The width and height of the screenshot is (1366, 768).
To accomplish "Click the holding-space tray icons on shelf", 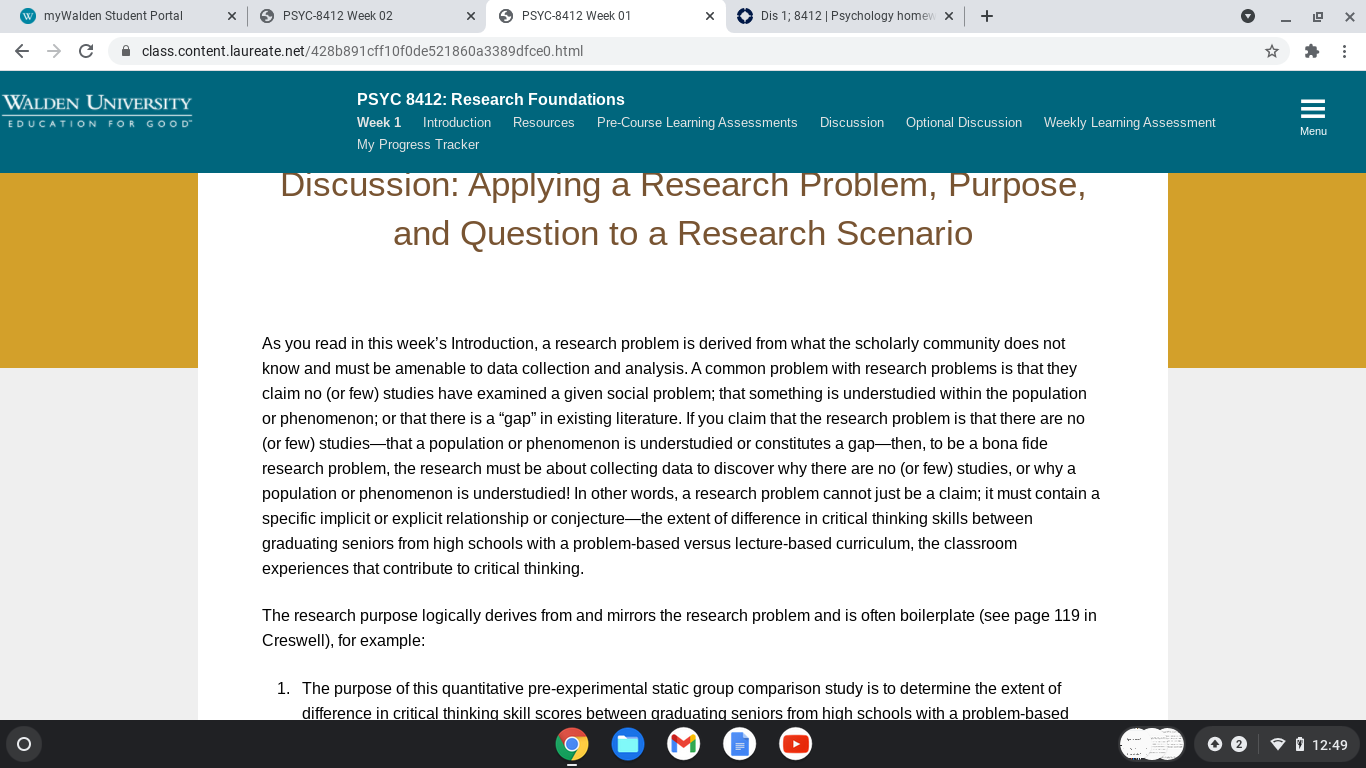I will (x=1151, y=744).
